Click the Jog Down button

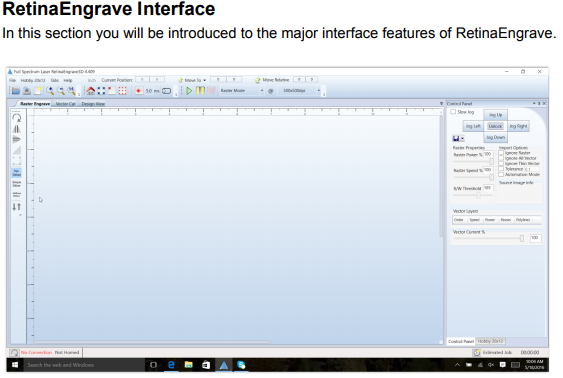tap(495, 137)
